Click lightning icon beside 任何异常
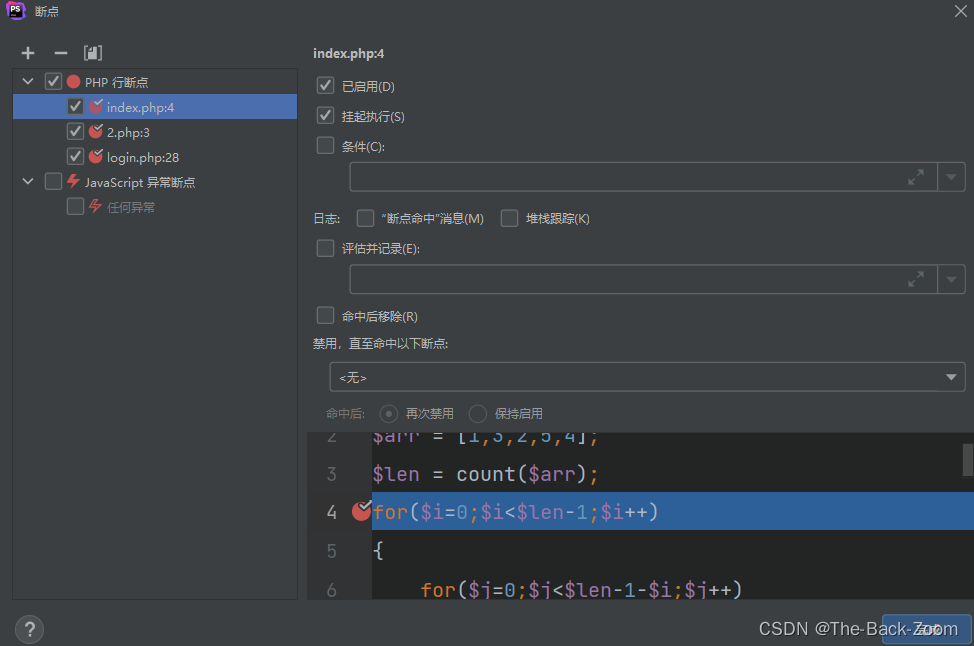Image resolution: width=974 pixels, height=646 pixels. pyautogui.click(x=95, y=206)
